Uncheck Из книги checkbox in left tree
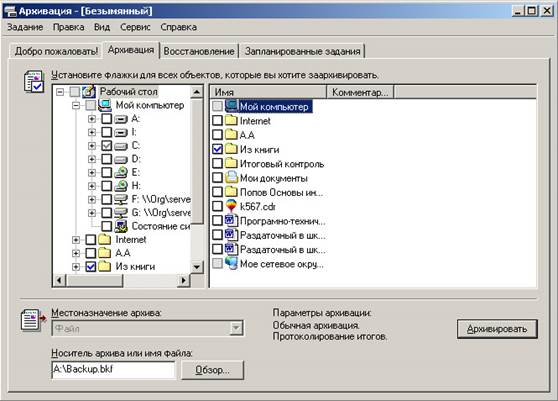 [x=91, y=267]
